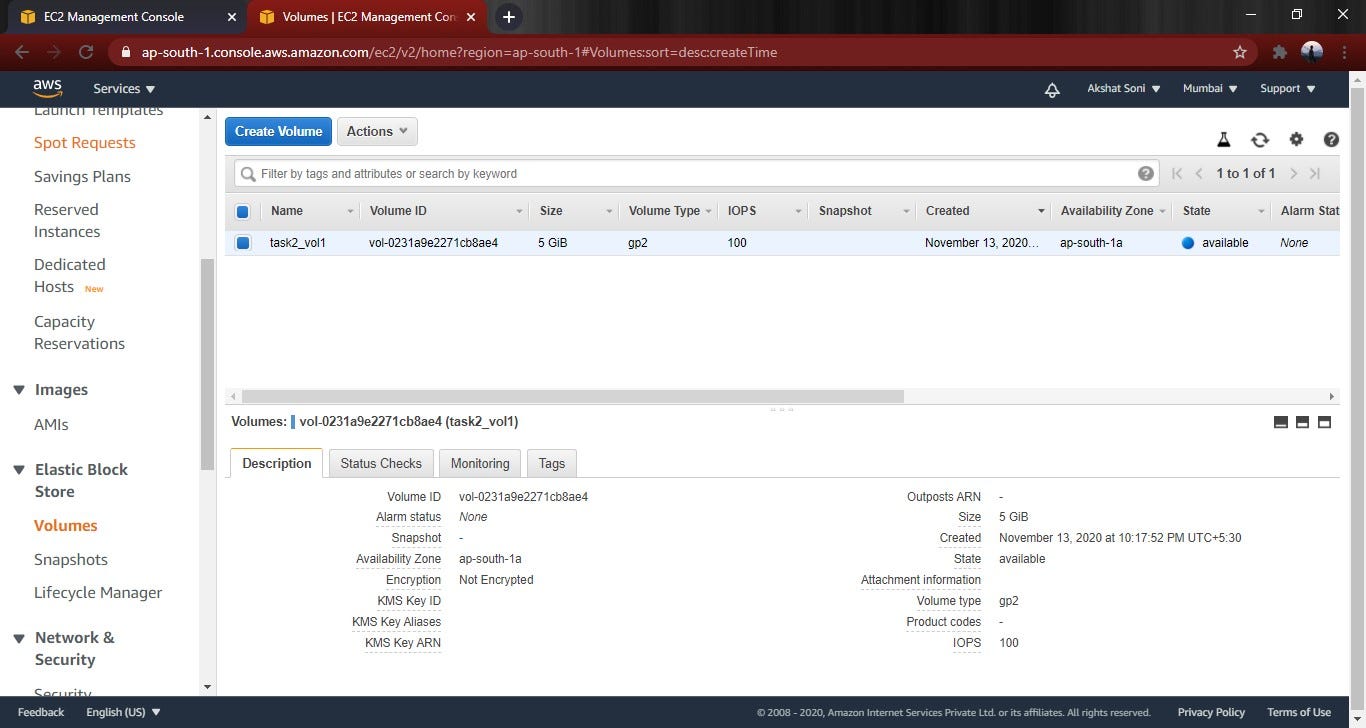1366x728 pixels.
Task: Open English (US) language selector
Action: 123,712
